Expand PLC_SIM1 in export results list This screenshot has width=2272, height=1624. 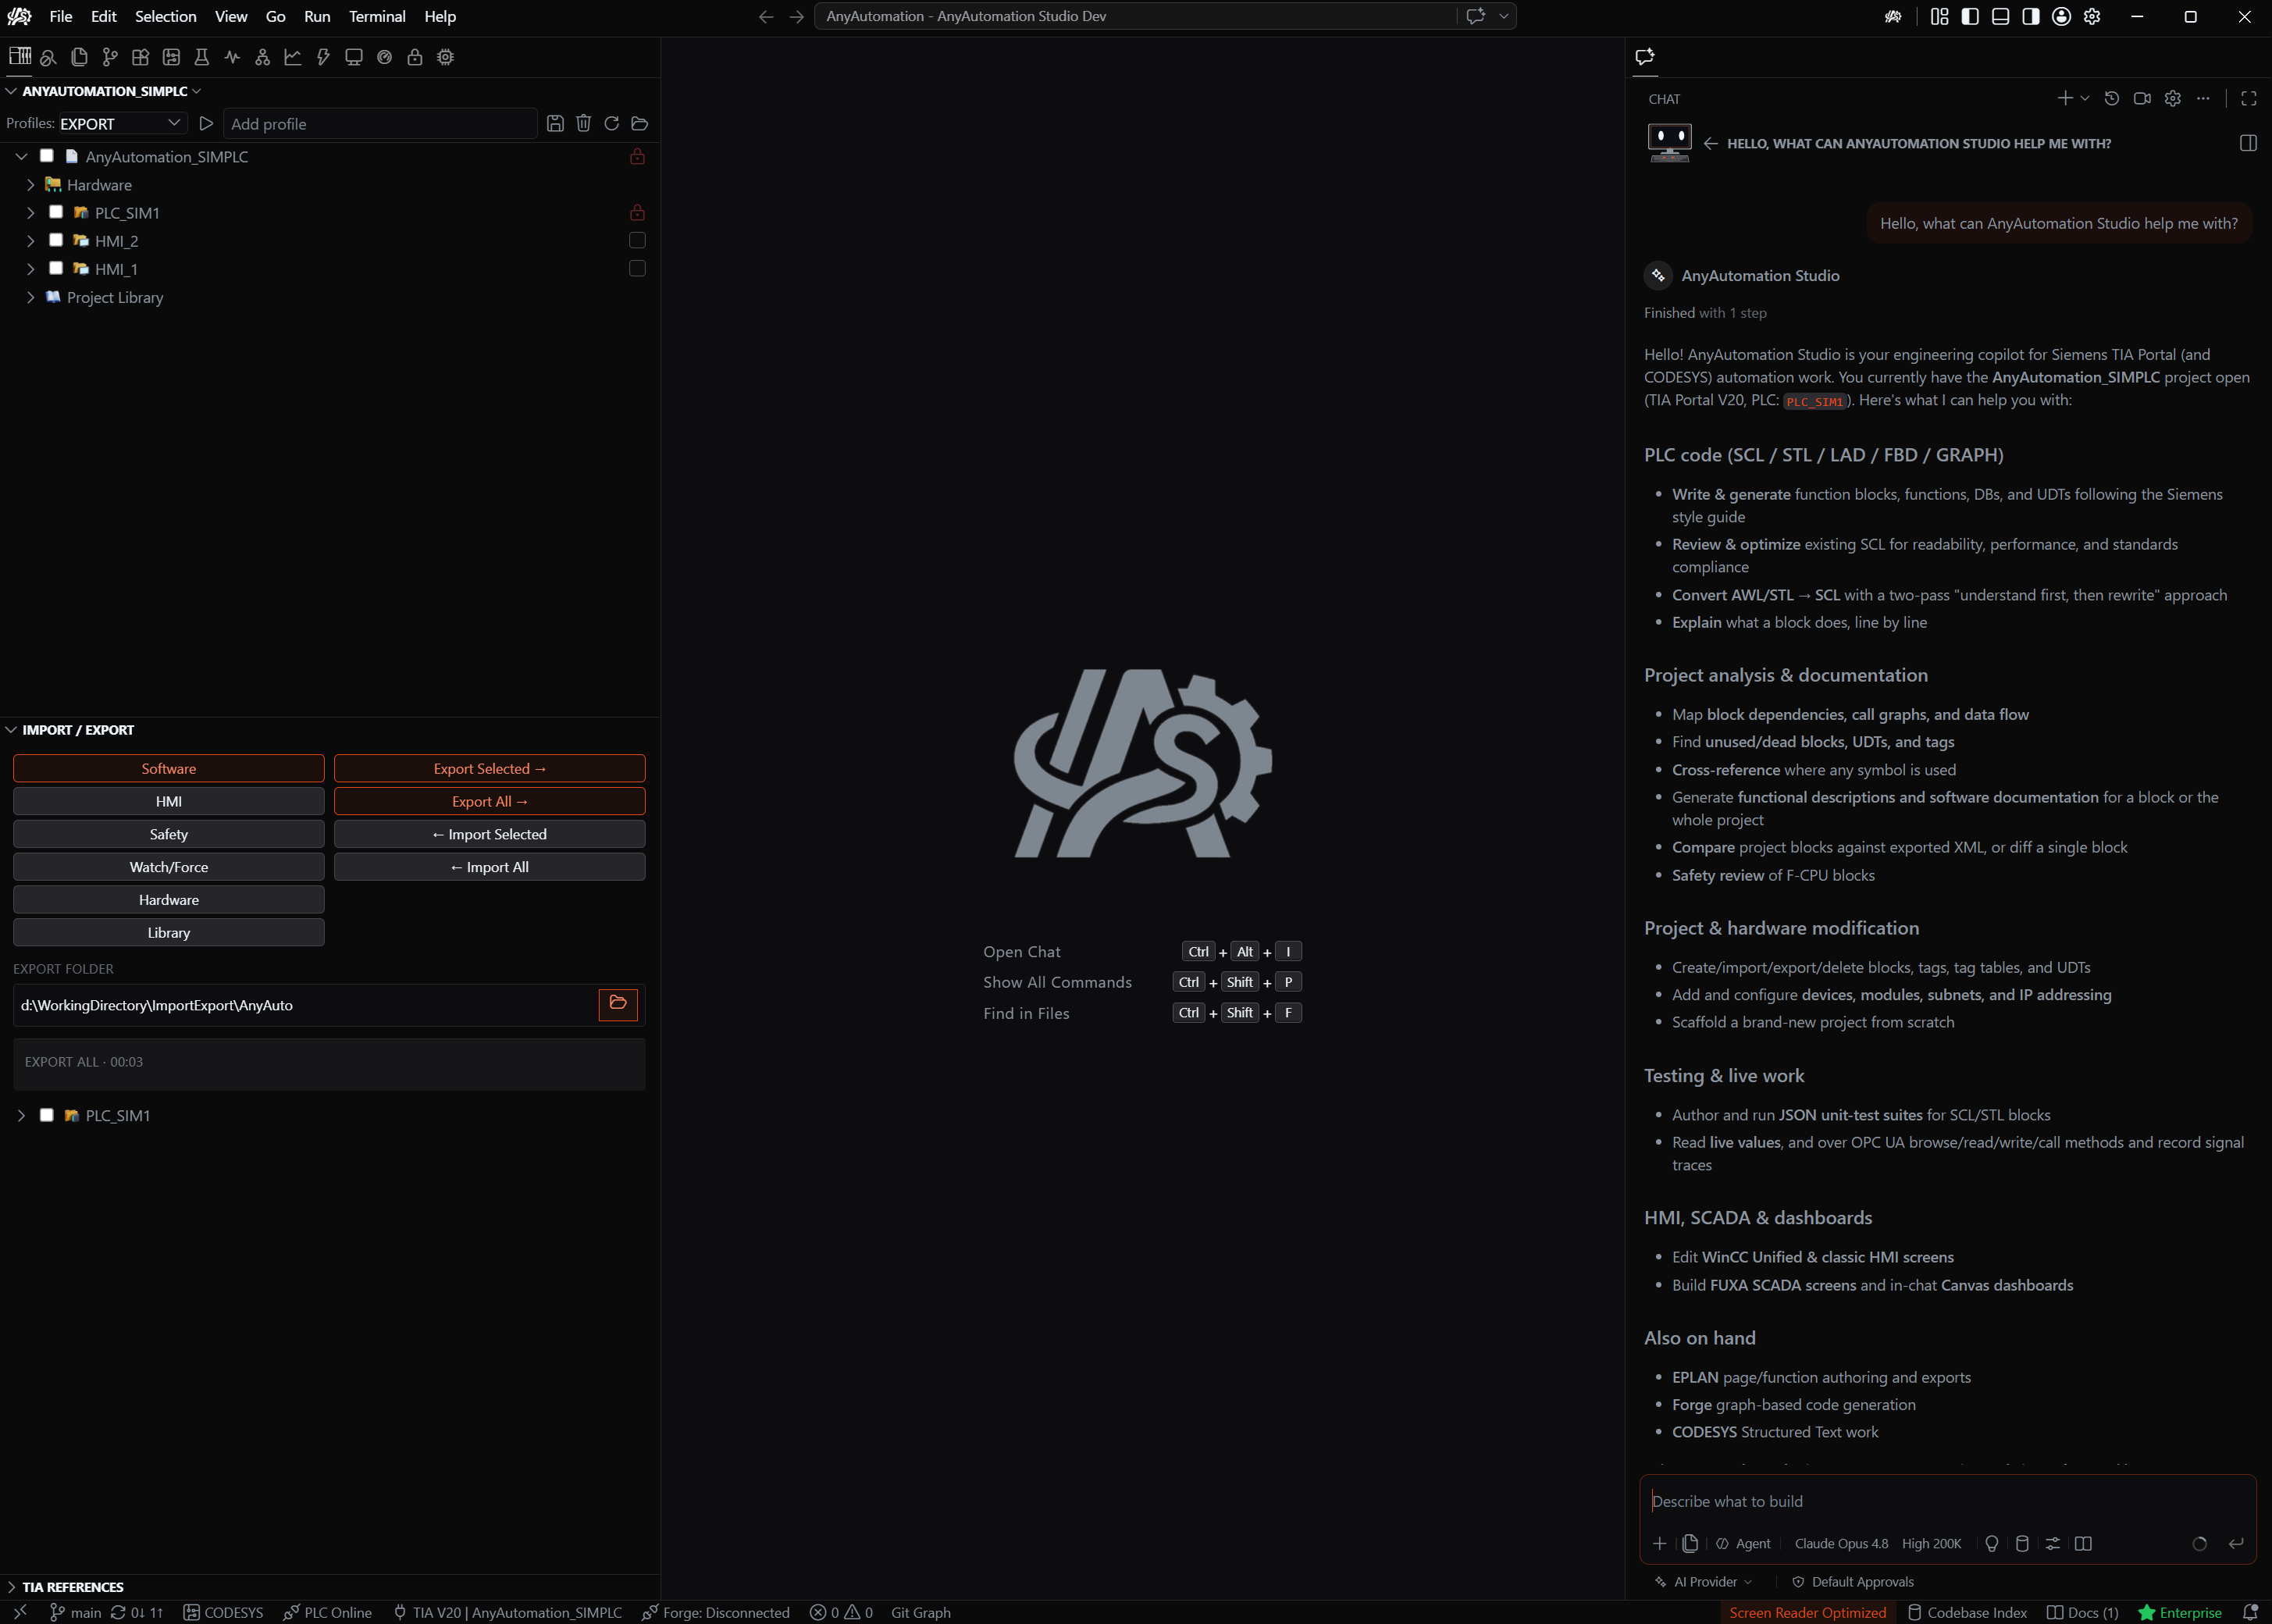pyautogui.click(x=21, y=1115)
